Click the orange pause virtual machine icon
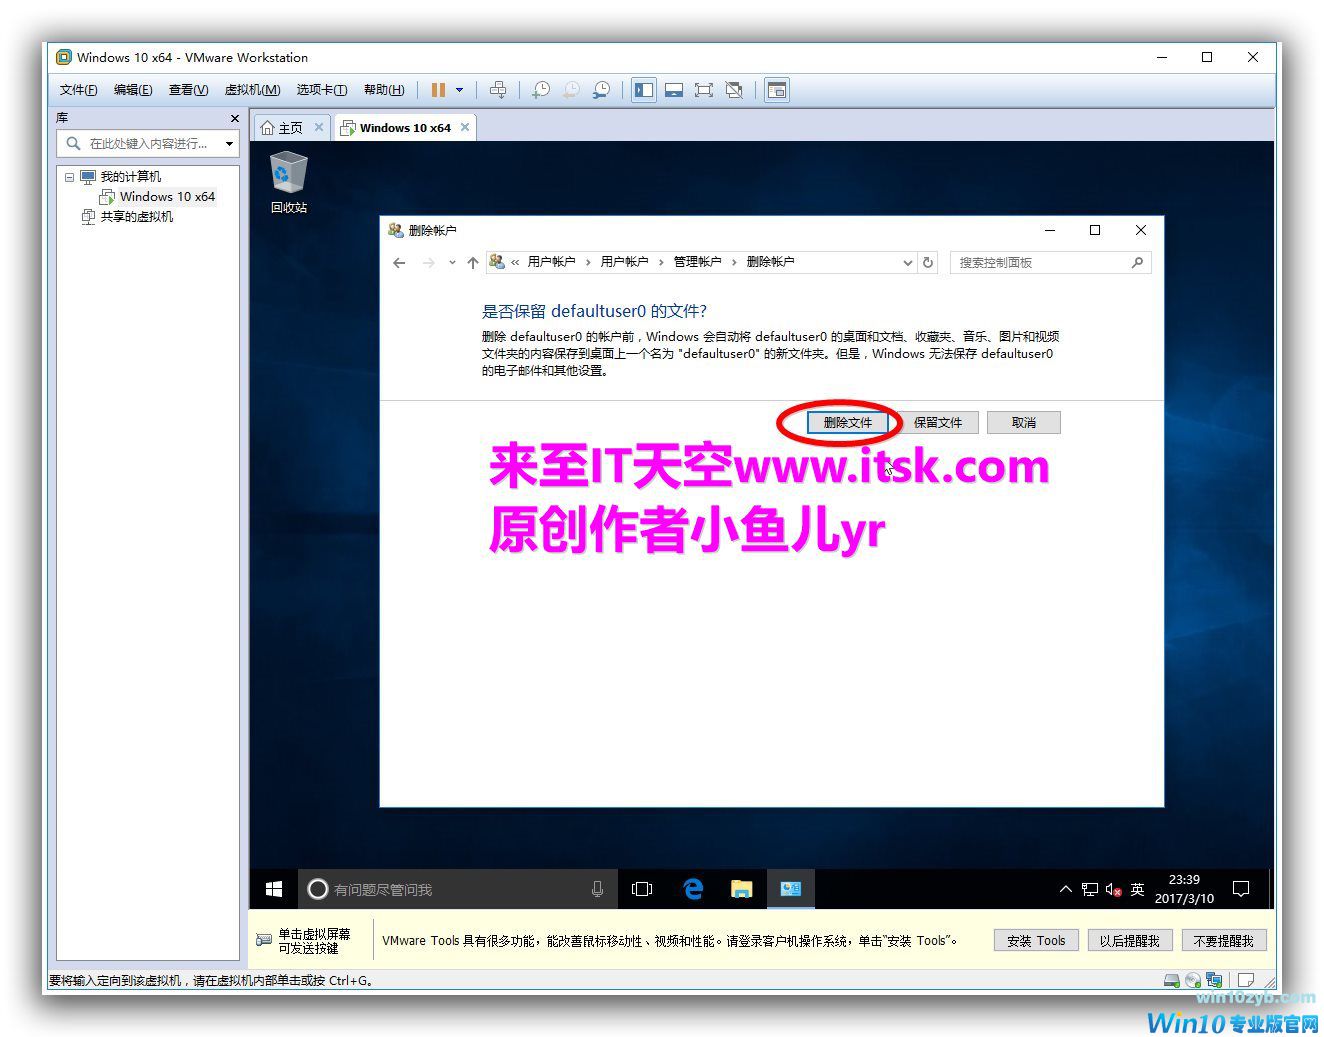Image resolution: width=1324 pixels, height=1037 pixels. click(x=438, y=90)
